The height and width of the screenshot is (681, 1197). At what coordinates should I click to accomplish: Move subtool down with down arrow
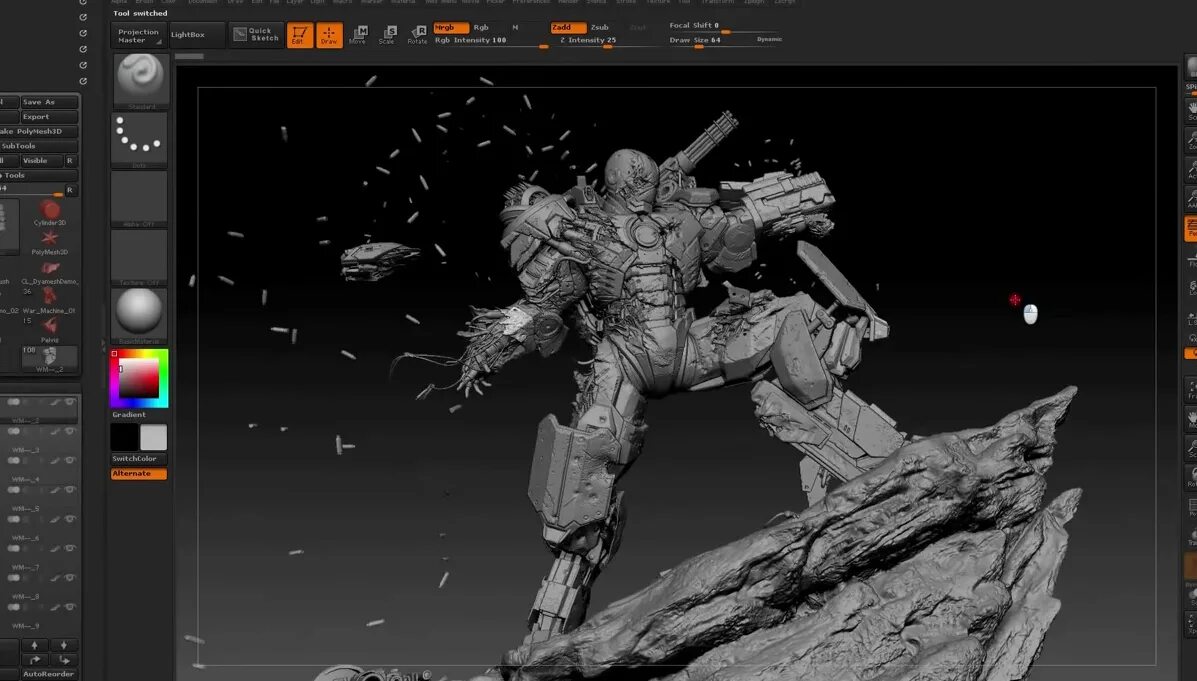(64, 645)
